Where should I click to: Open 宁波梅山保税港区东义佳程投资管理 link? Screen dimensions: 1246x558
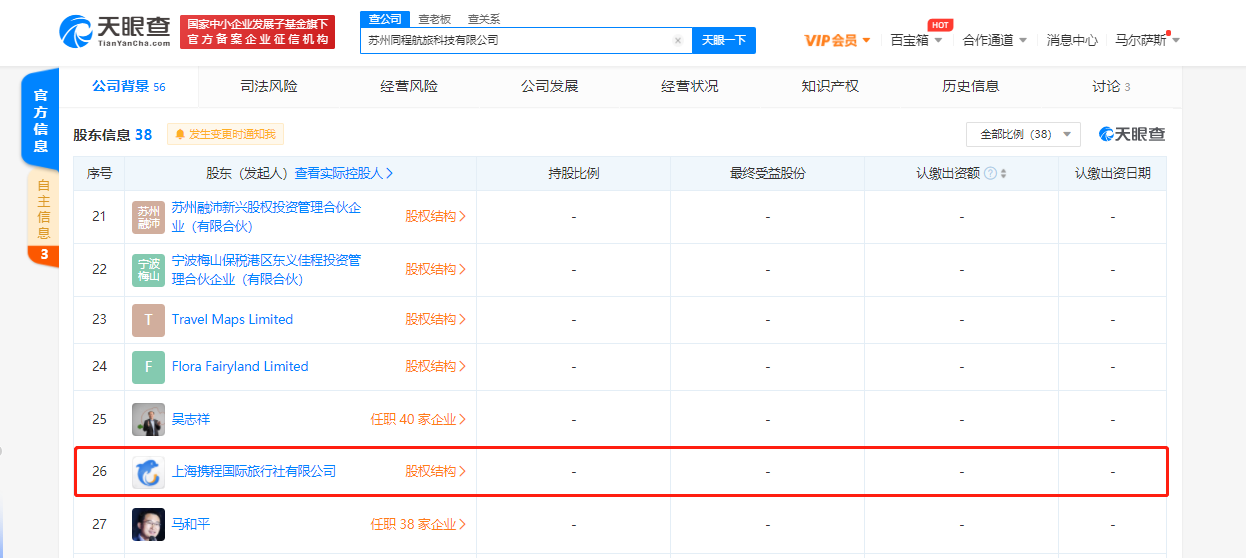pos(267,270)
